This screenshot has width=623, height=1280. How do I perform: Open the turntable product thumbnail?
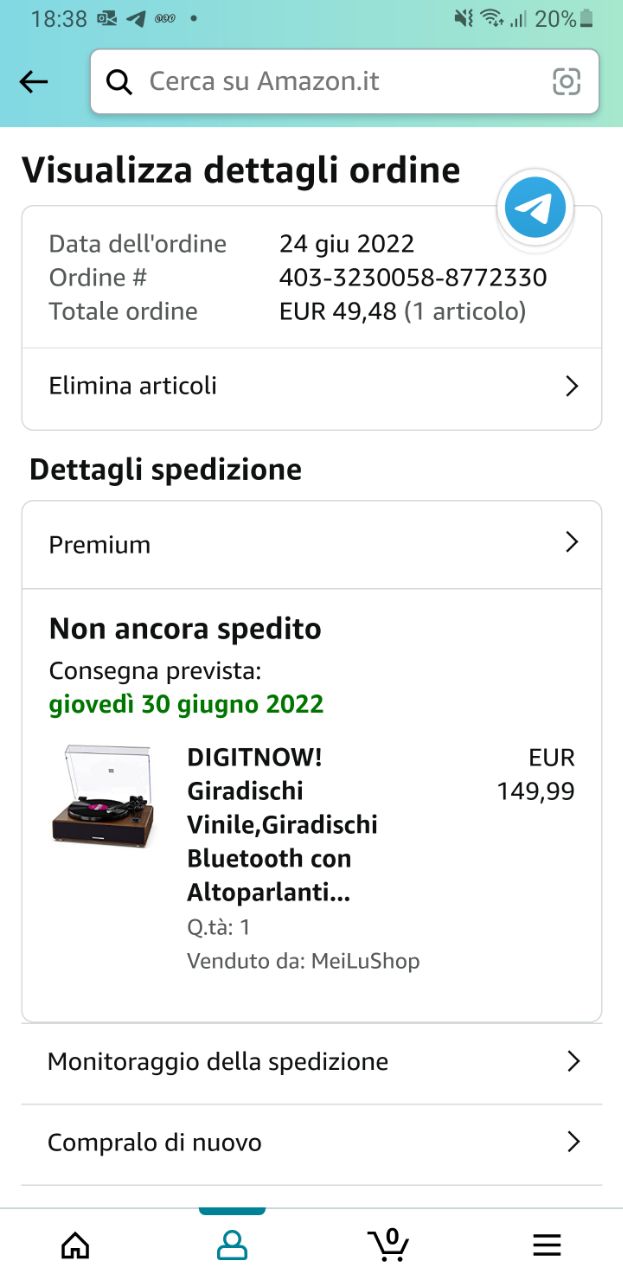103,796
